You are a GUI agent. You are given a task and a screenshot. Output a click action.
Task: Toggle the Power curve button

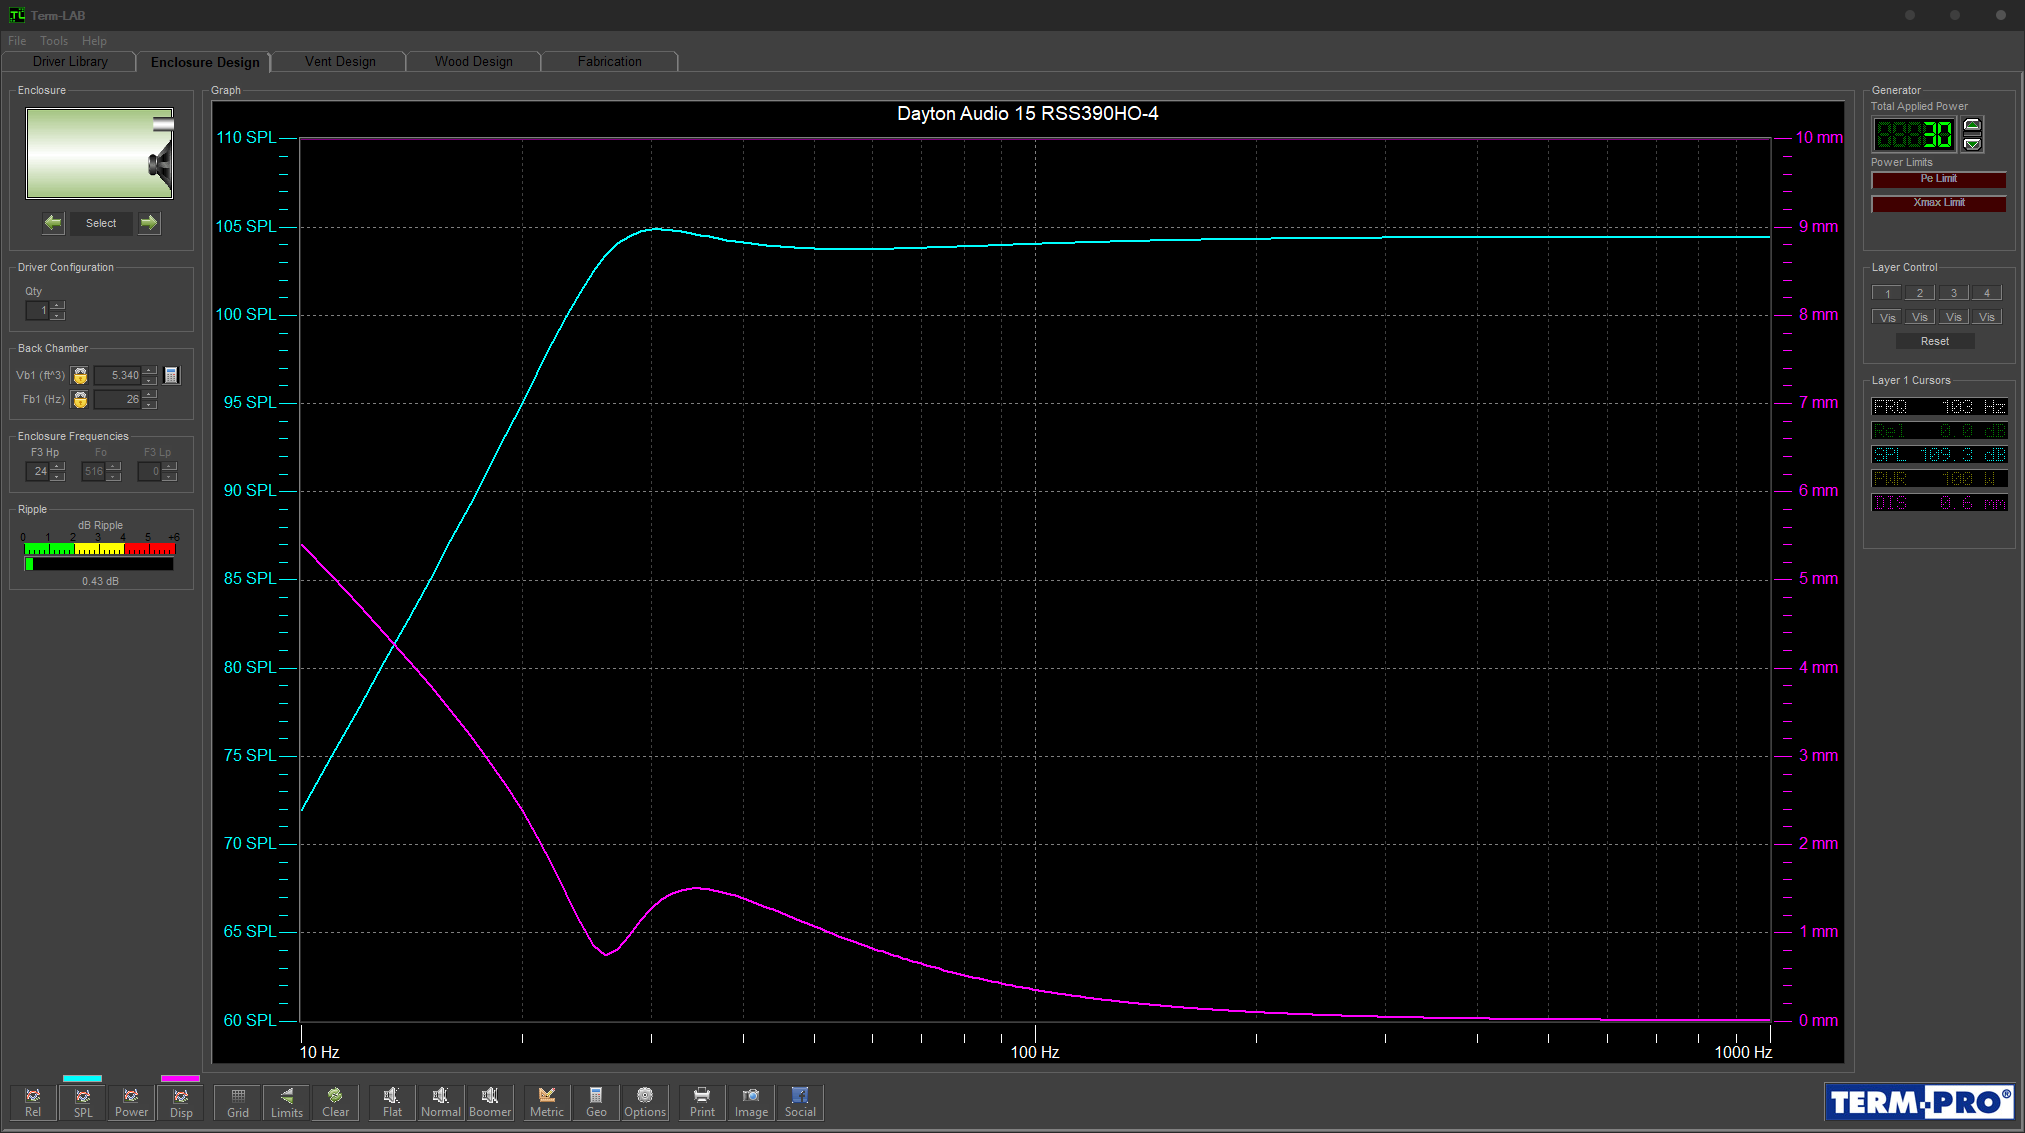131,1102
